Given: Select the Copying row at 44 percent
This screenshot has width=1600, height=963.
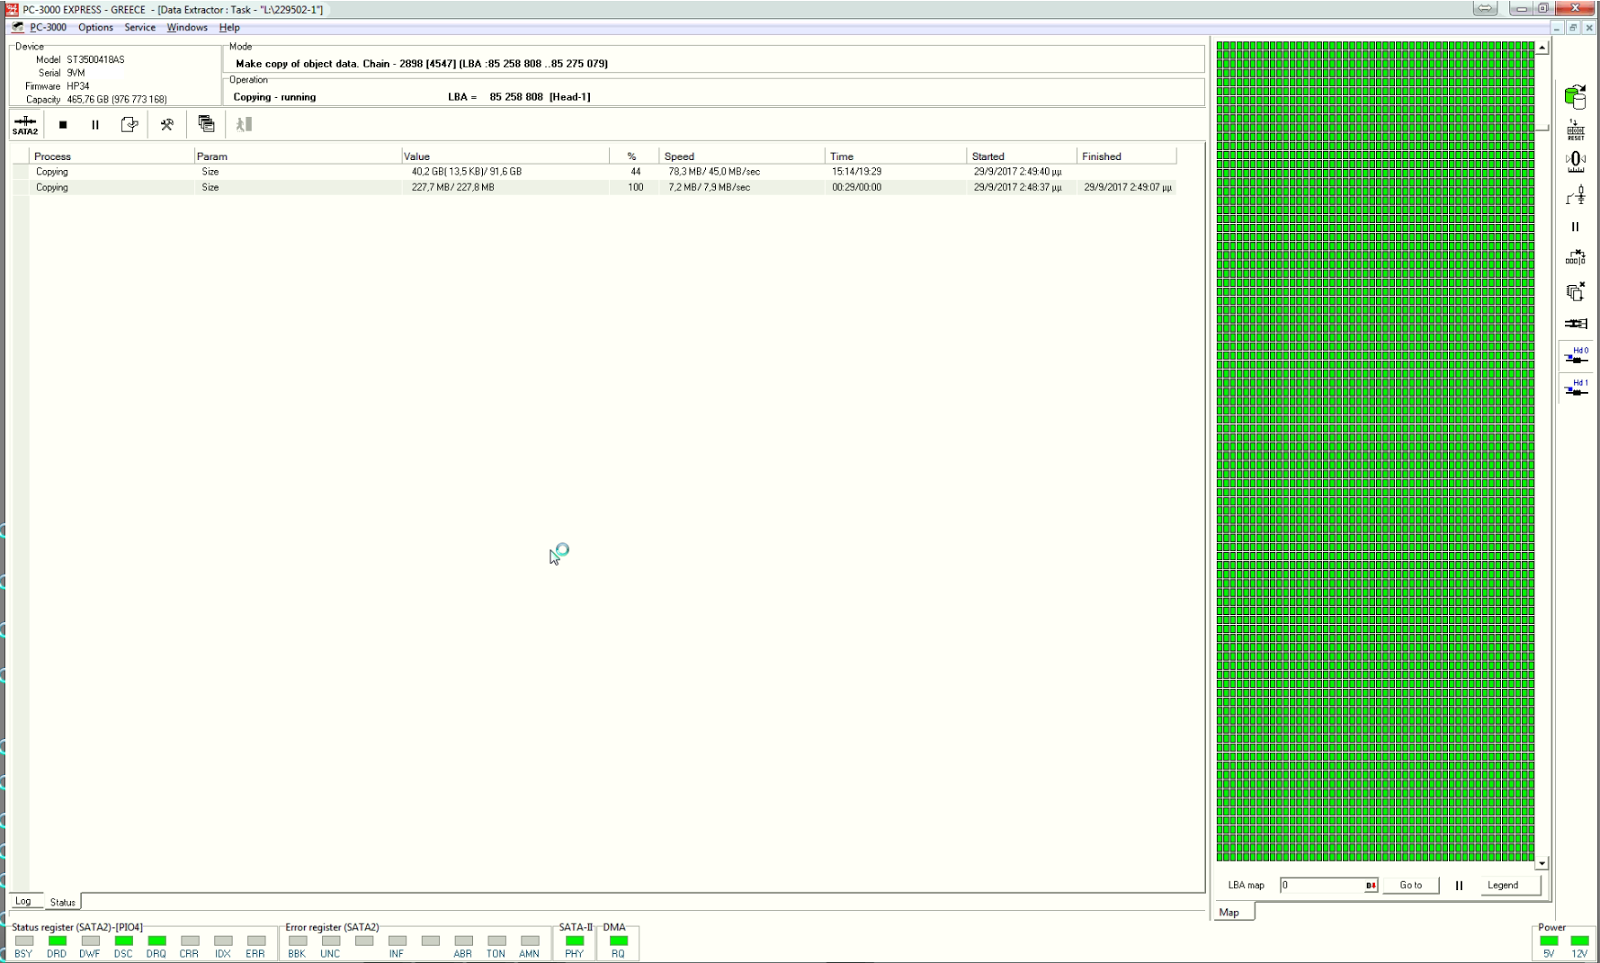Looking at the screenshot, I should (594, 172).
